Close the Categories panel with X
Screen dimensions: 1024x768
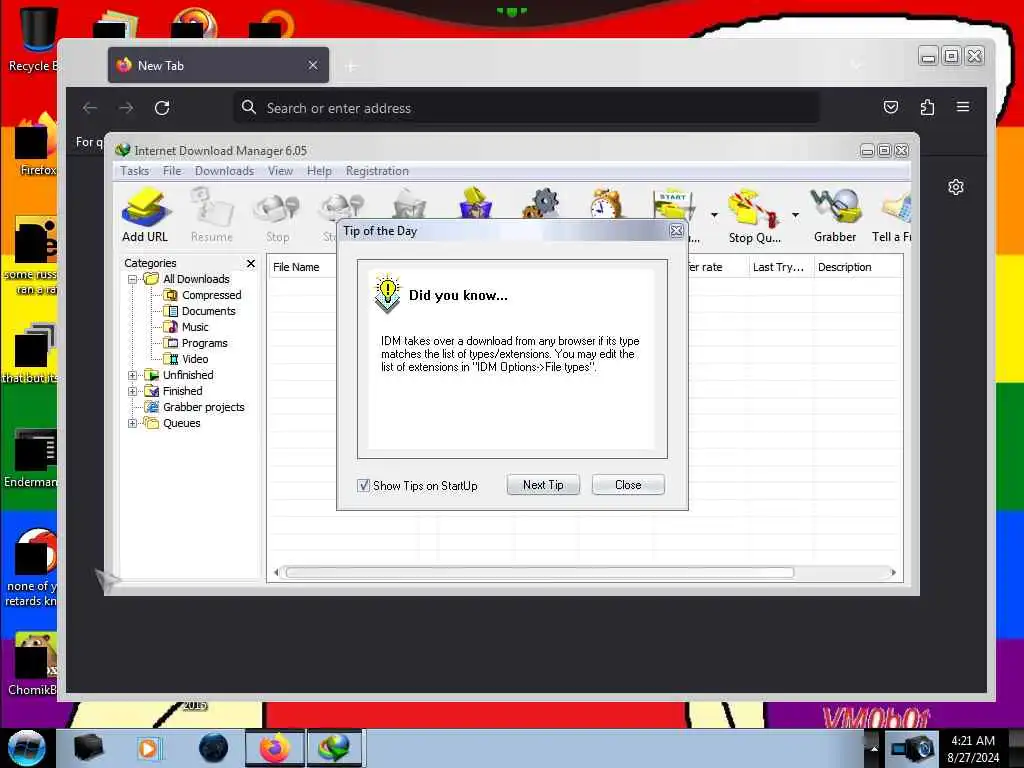point(251,263)
